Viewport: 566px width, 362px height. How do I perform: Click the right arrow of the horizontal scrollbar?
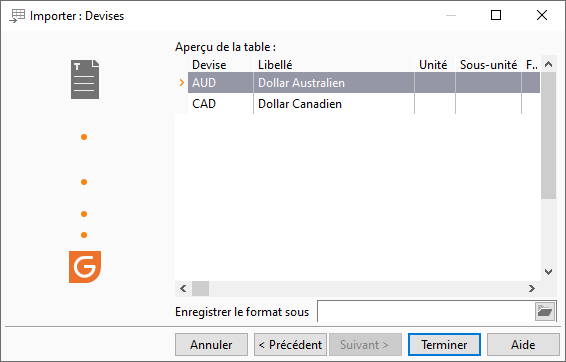(x=532, y=288)
